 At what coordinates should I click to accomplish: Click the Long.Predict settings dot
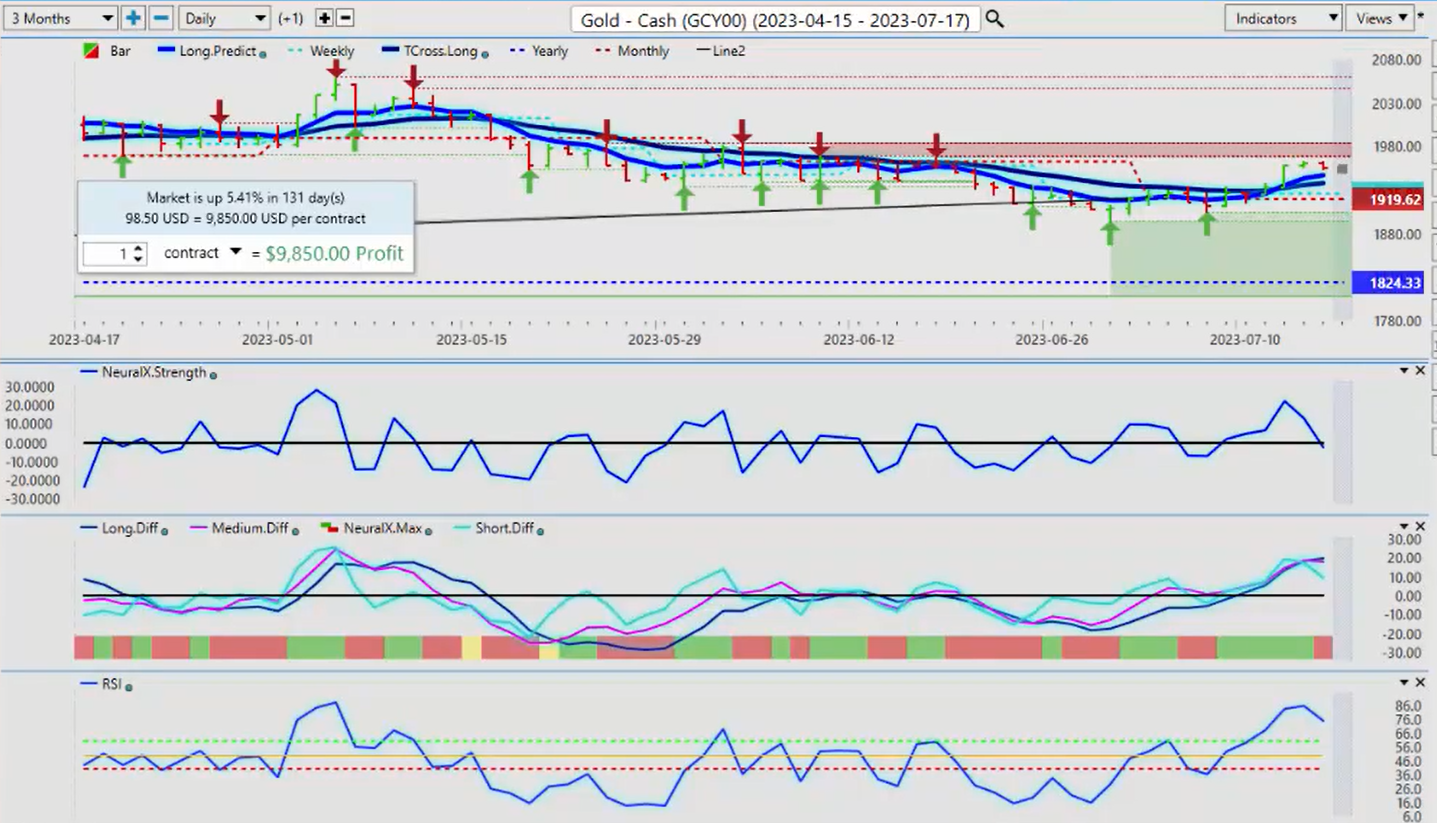pos(263,53)
